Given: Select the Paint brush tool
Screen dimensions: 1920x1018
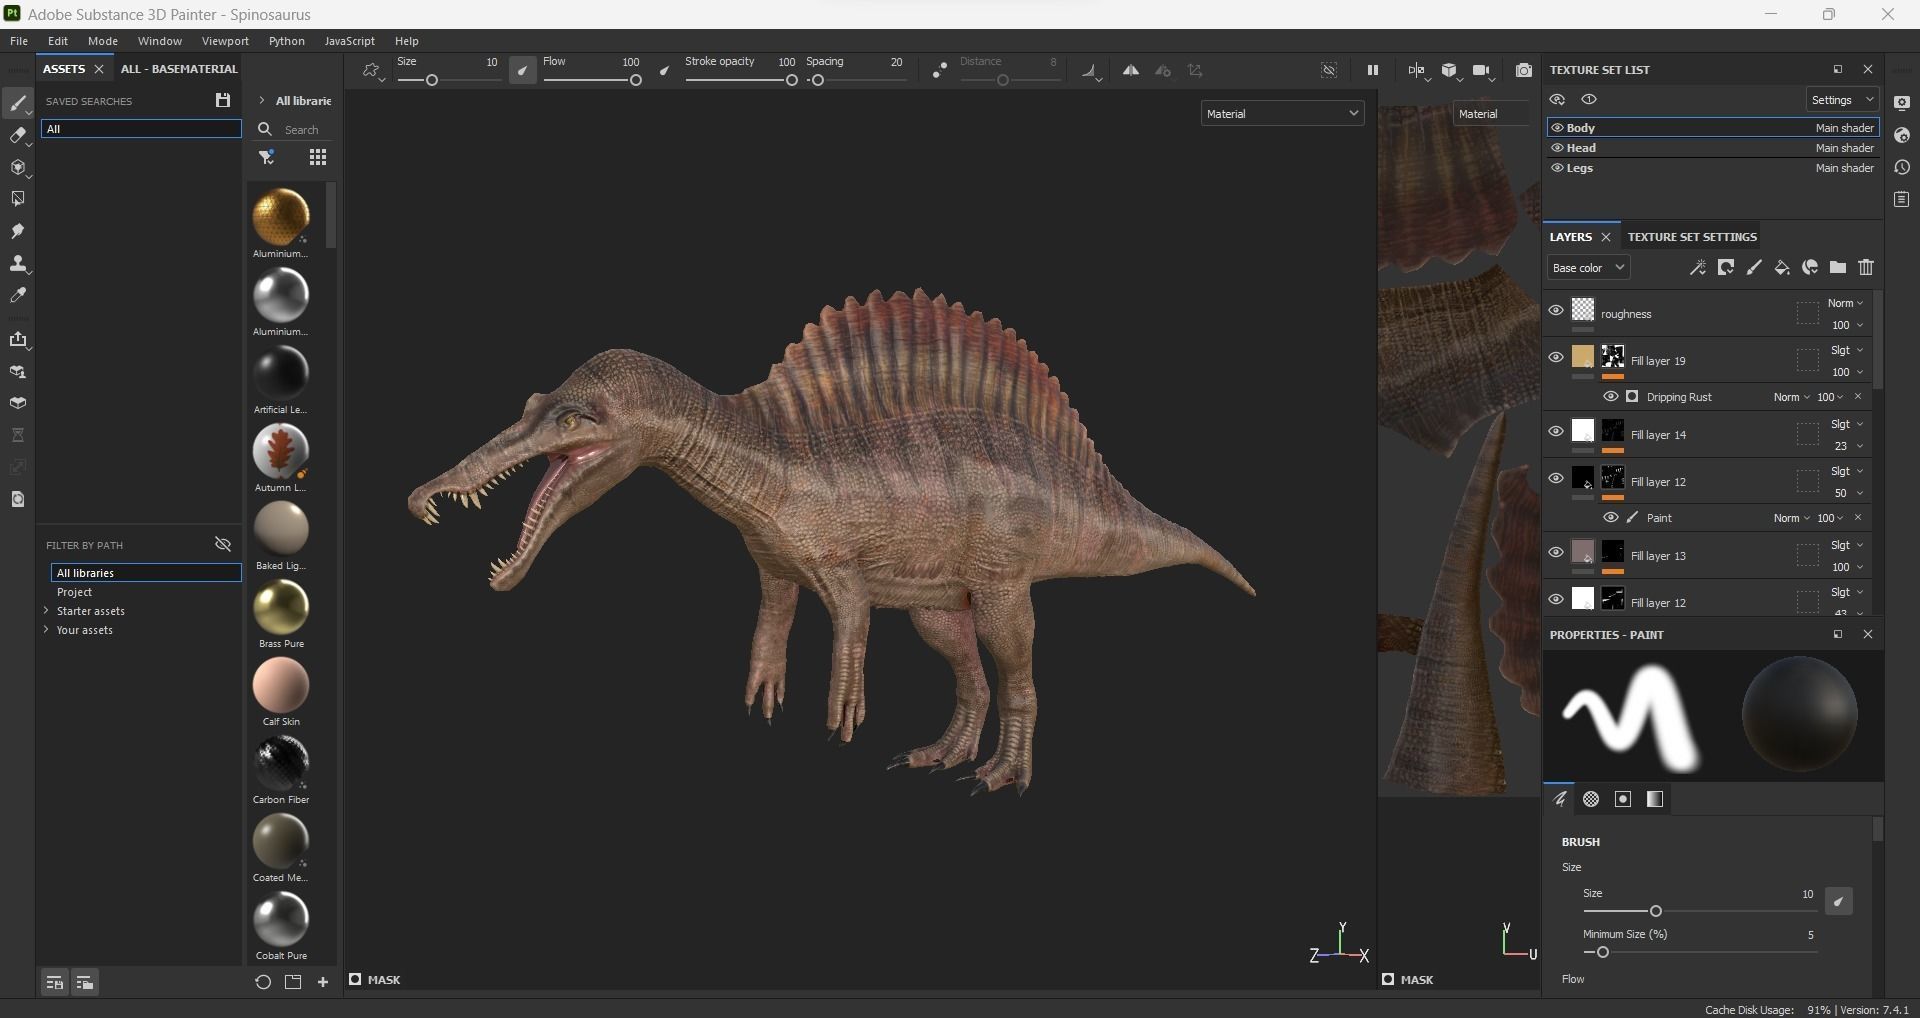Looking at the screenshot, I should (18, 103).
